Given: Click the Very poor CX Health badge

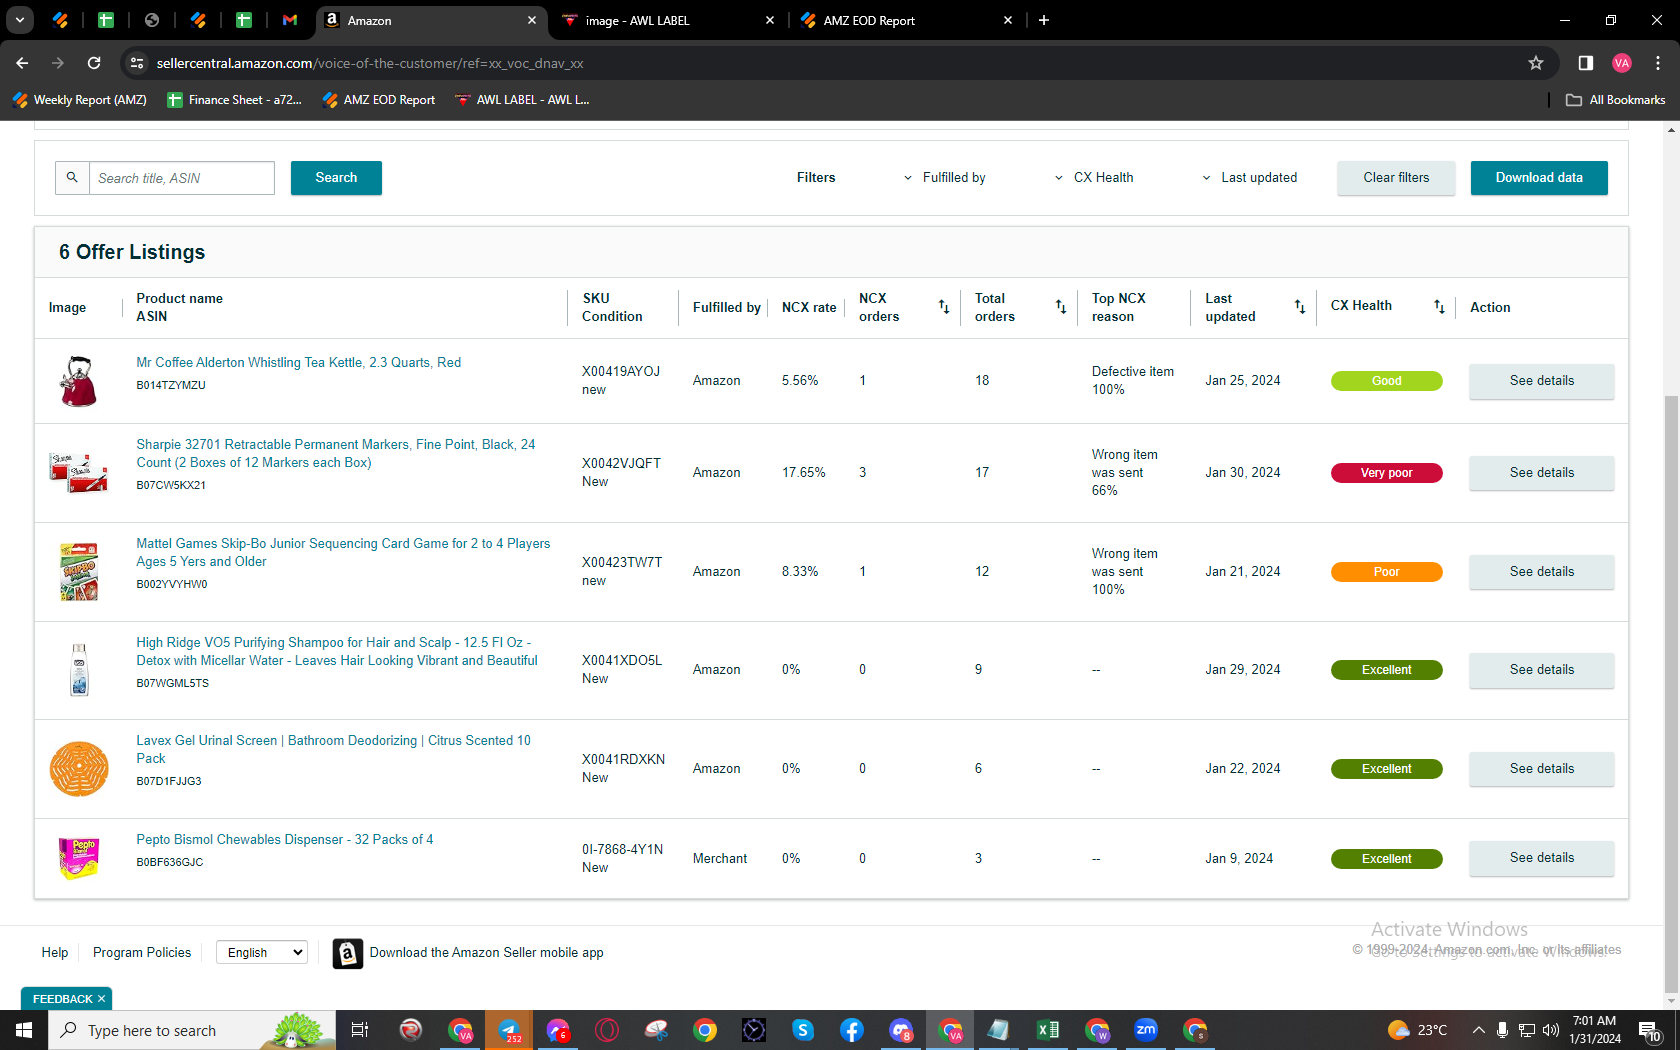Looking at the screenshot, I should pyautogui.click(x=1386, y=473).
